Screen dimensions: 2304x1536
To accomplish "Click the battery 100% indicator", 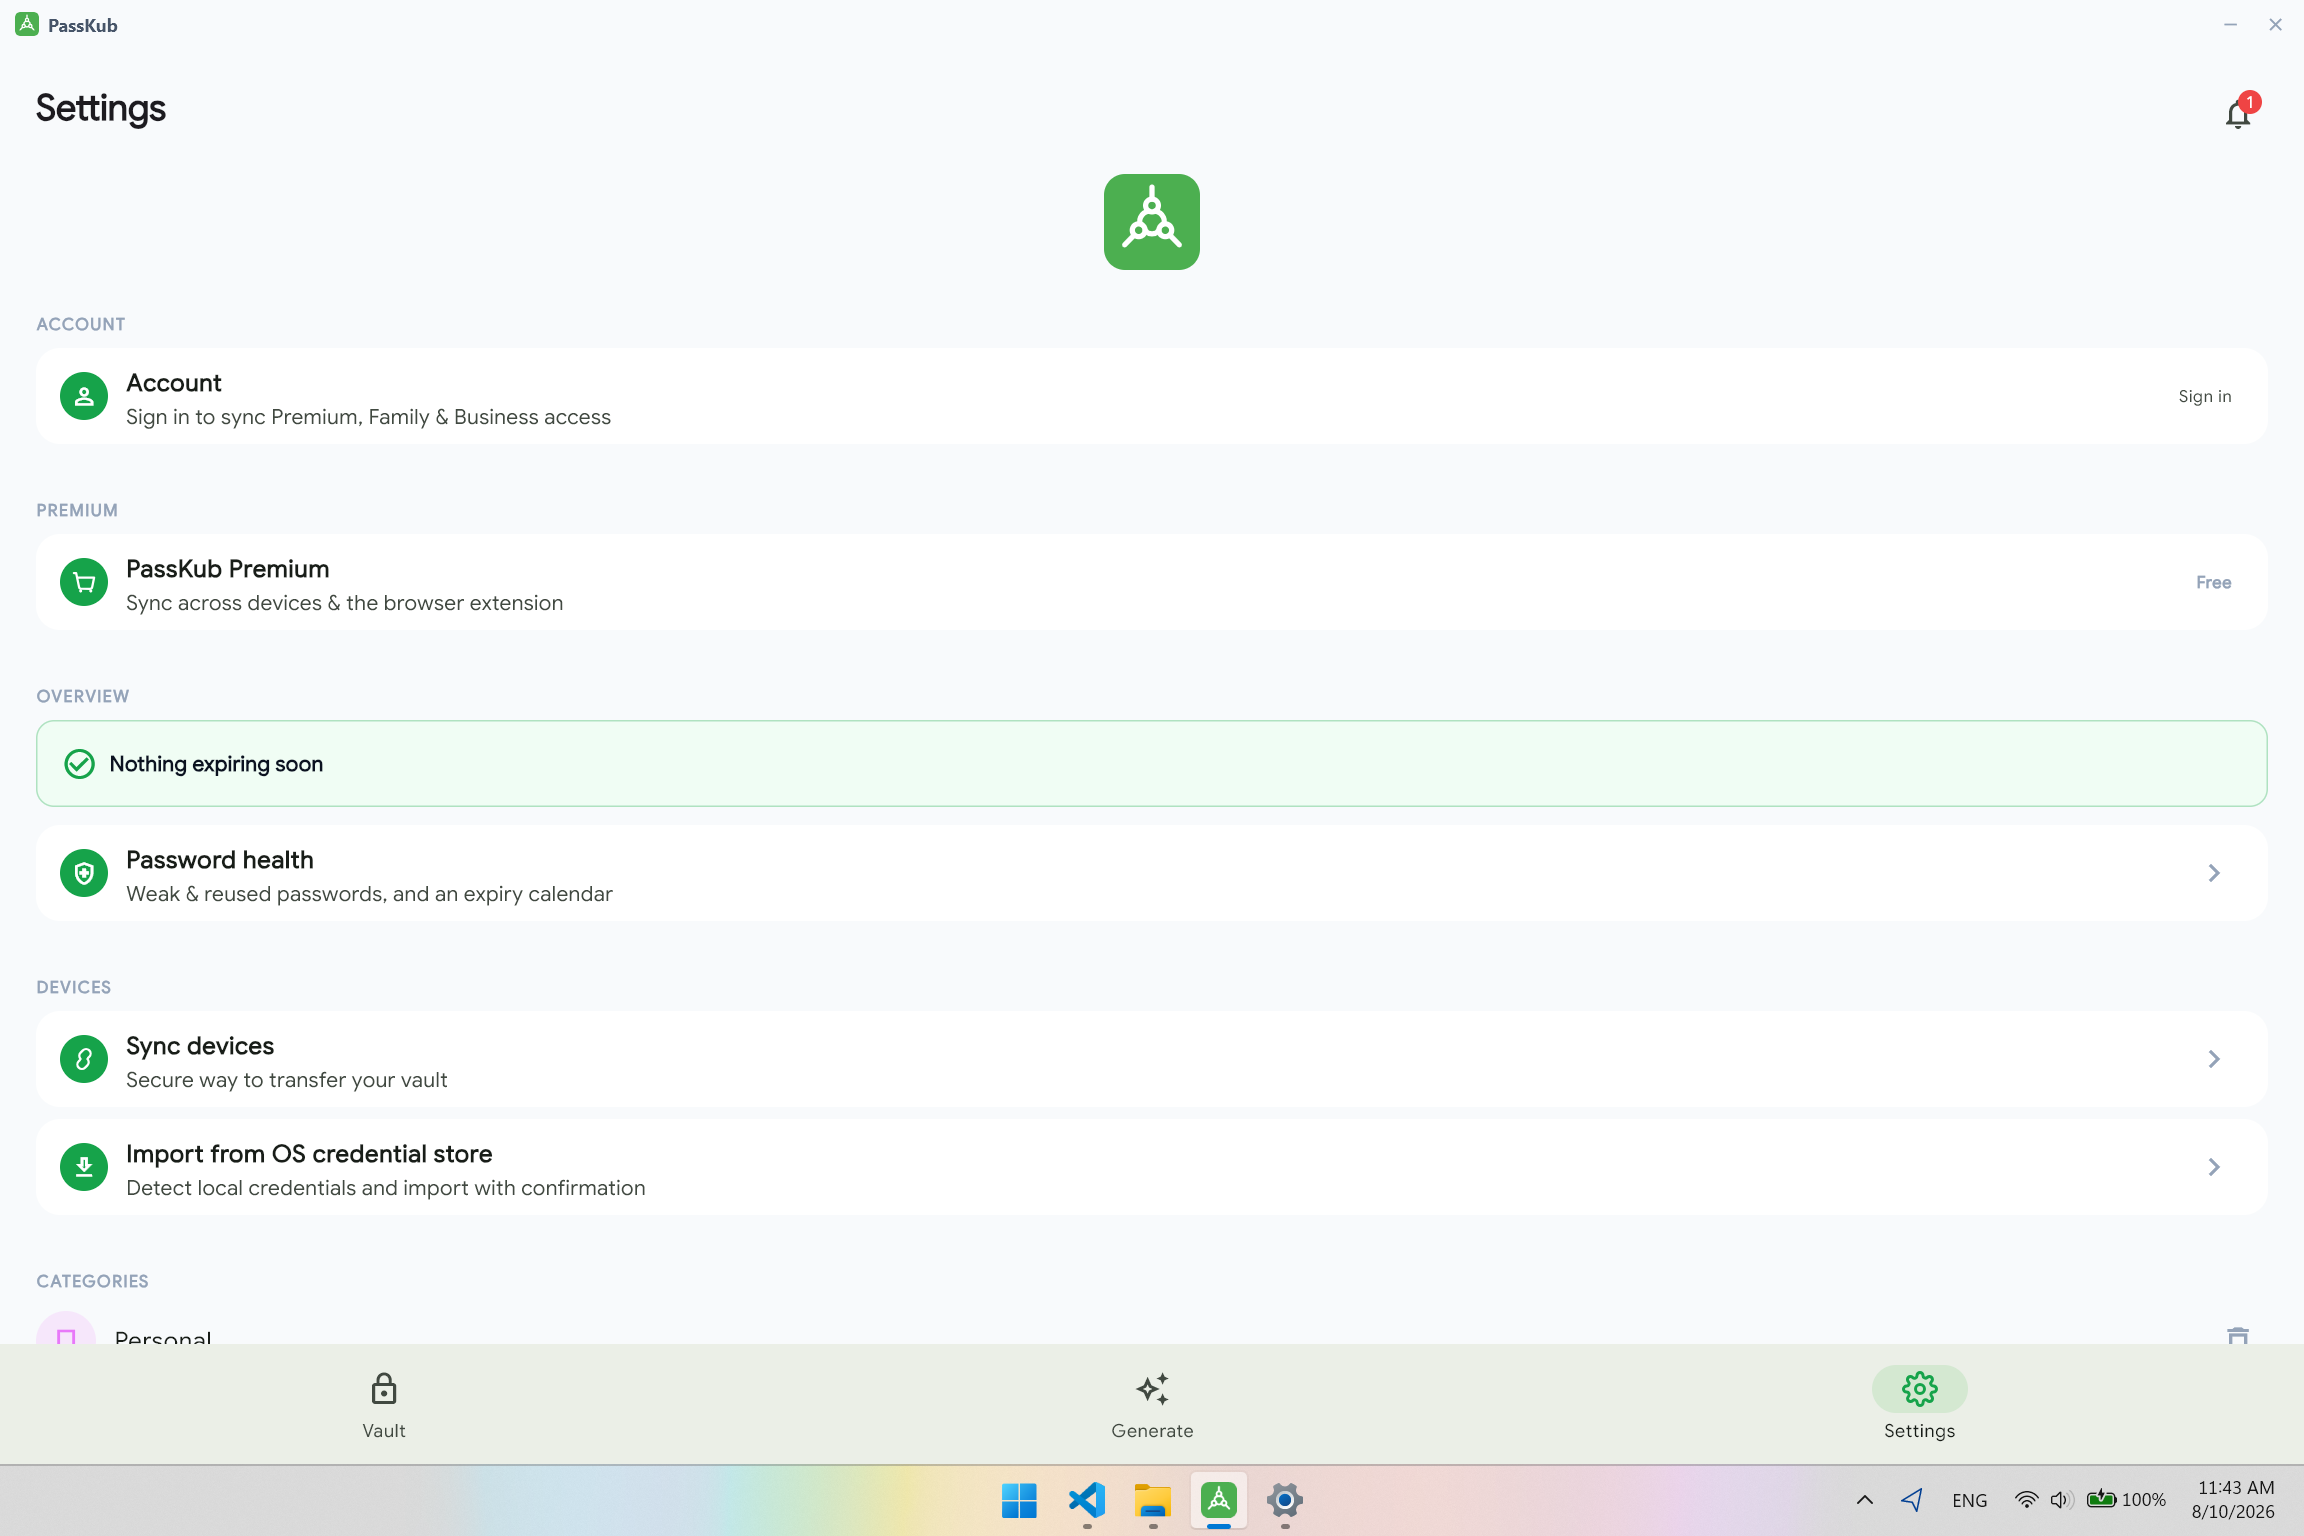I will 2126,1500.
